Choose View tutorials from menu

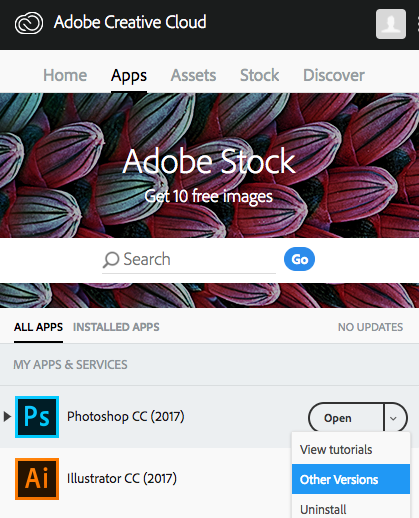(x=351, y=449)
